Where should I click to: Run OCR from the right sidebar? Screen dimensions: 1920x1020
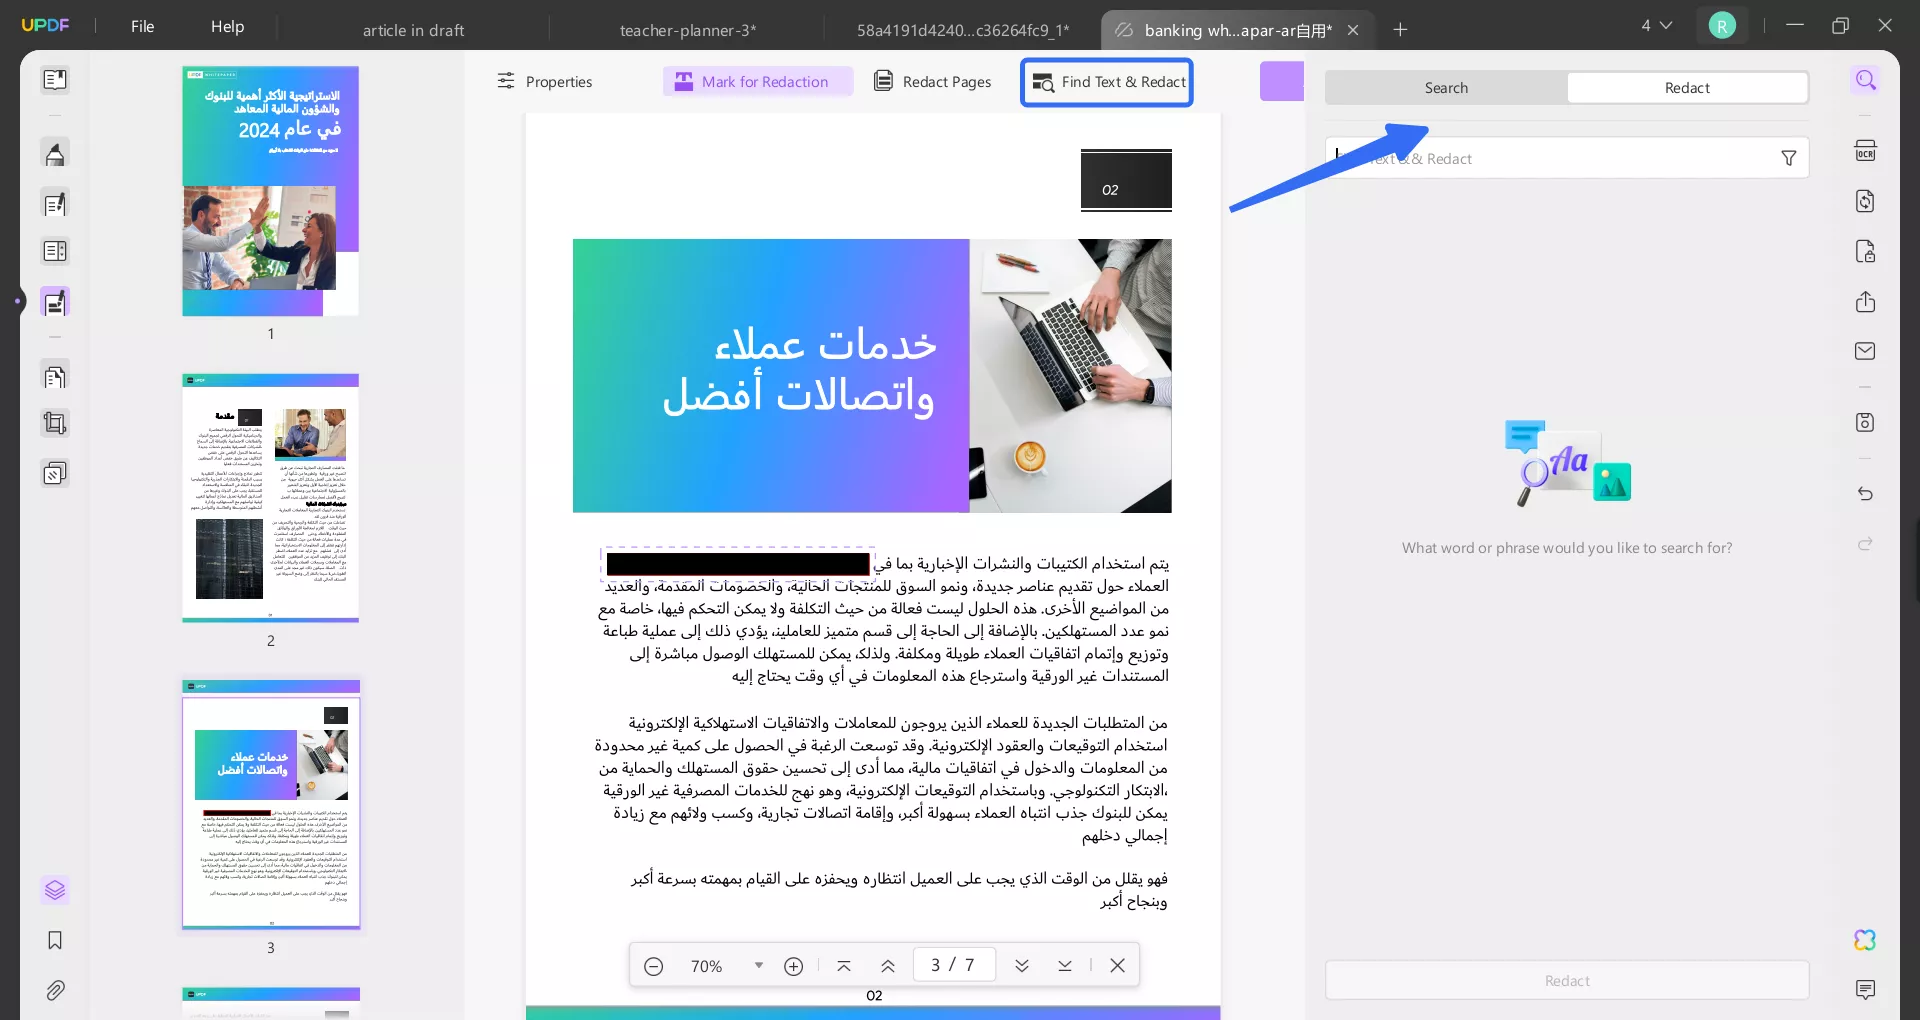[x=1866, y=150]
